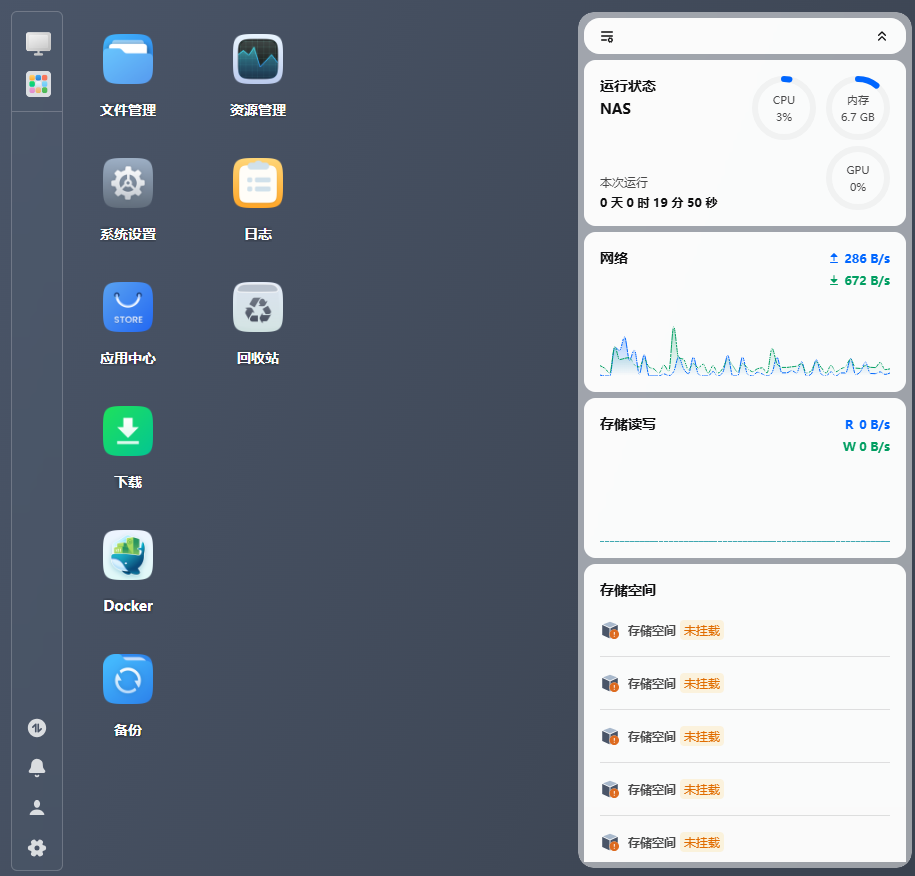Open the colorful app grid launcher
The image size is (915, 876).
(x=38, y=84)
